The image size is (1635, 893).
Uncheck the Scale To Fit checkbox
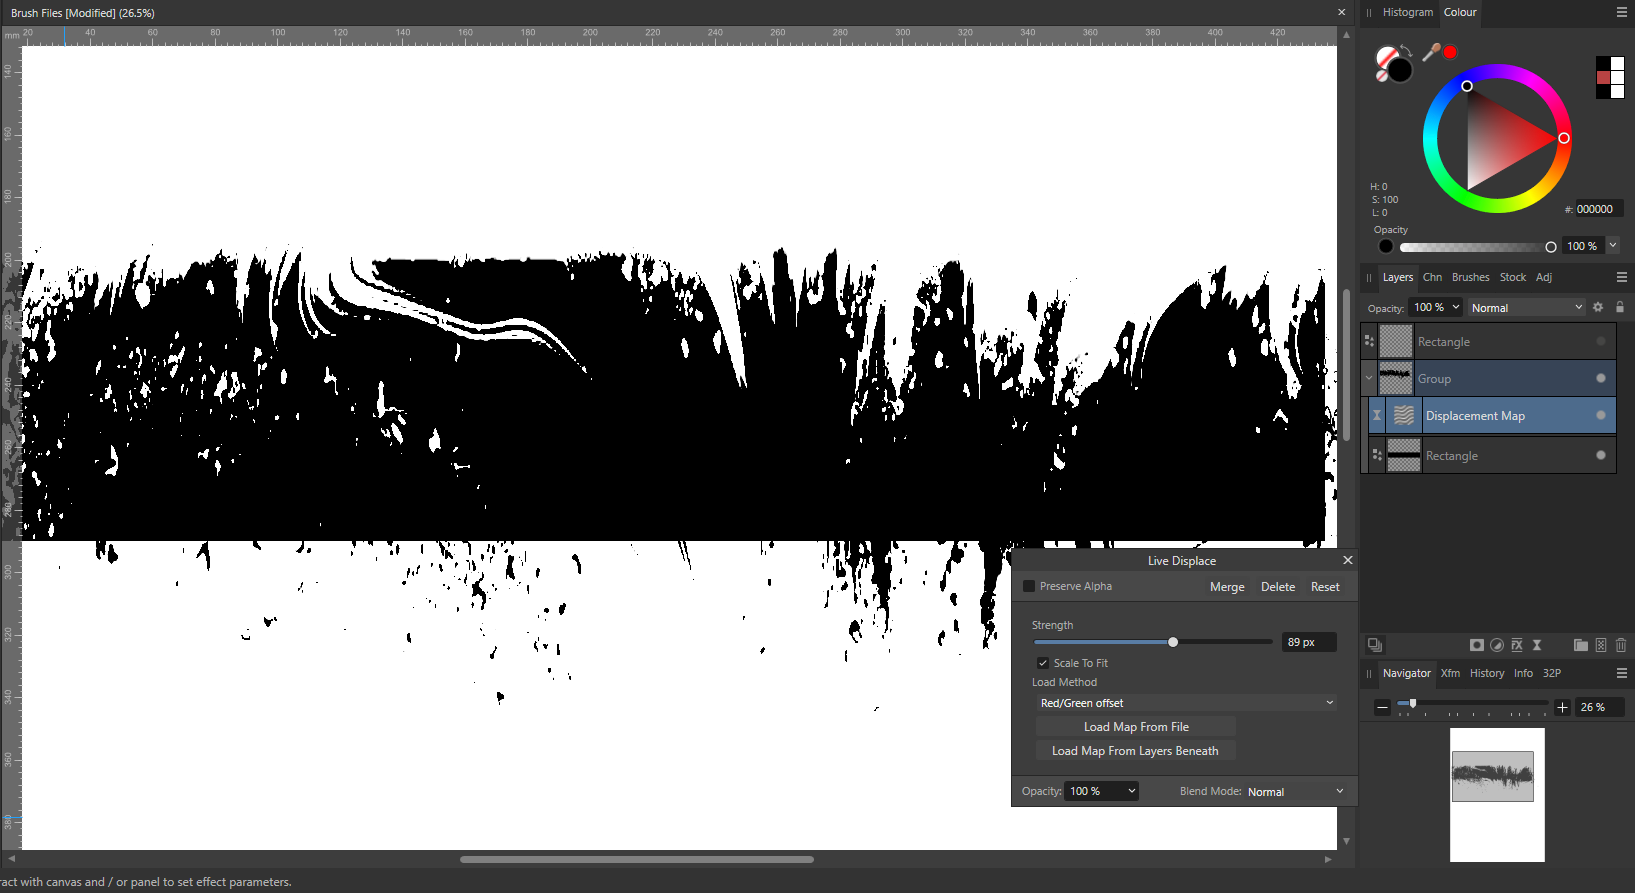click(x=1043, y=663)
